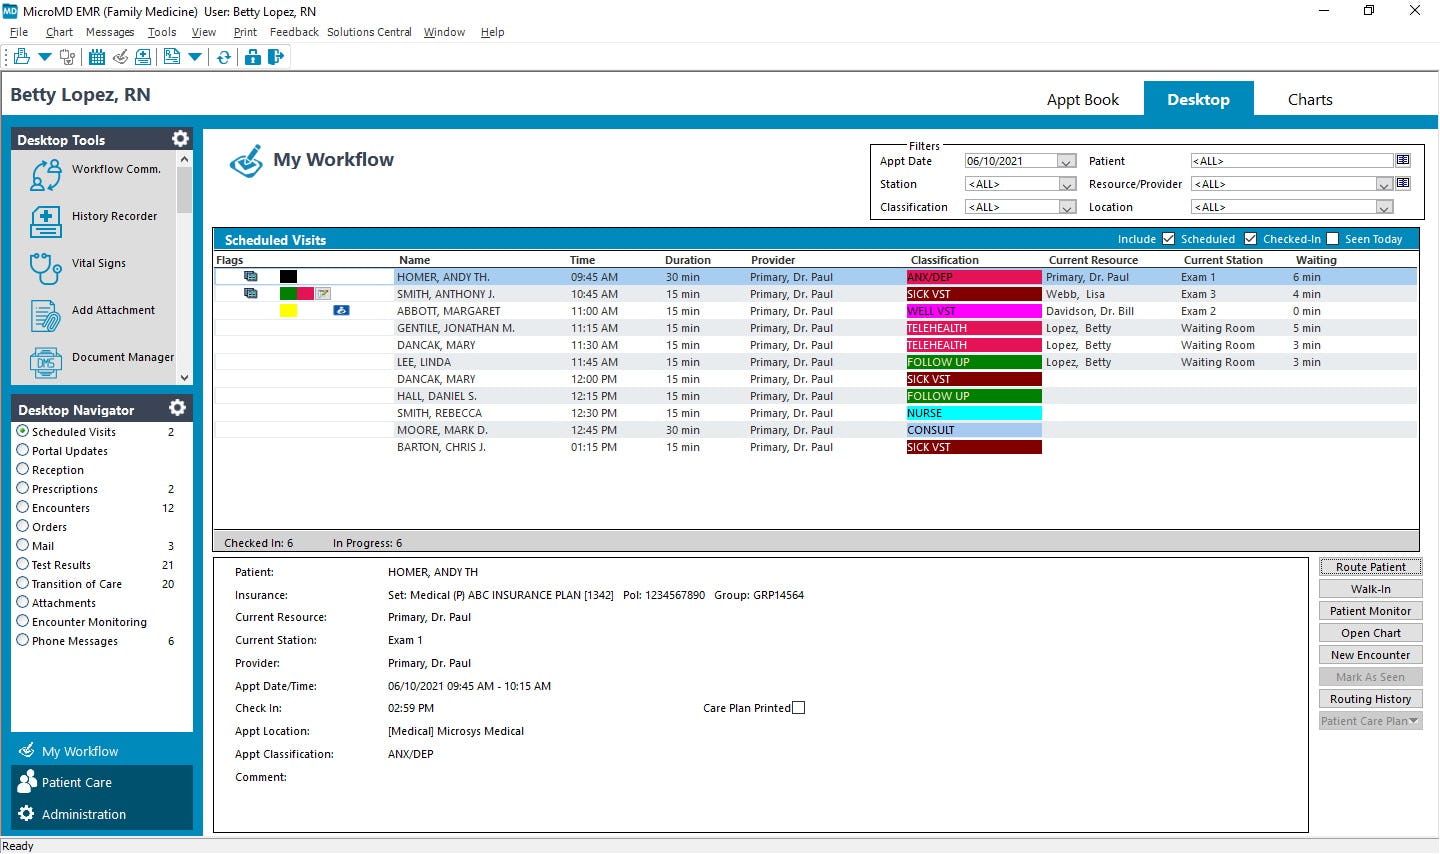Click the Patient Monitor button
1440x854 pixels.
[1370, 611]
